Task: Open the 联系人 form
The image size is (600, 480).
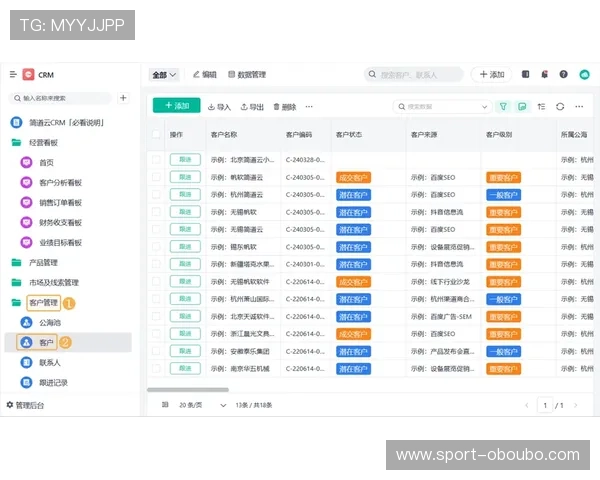Action: (50, 362)
